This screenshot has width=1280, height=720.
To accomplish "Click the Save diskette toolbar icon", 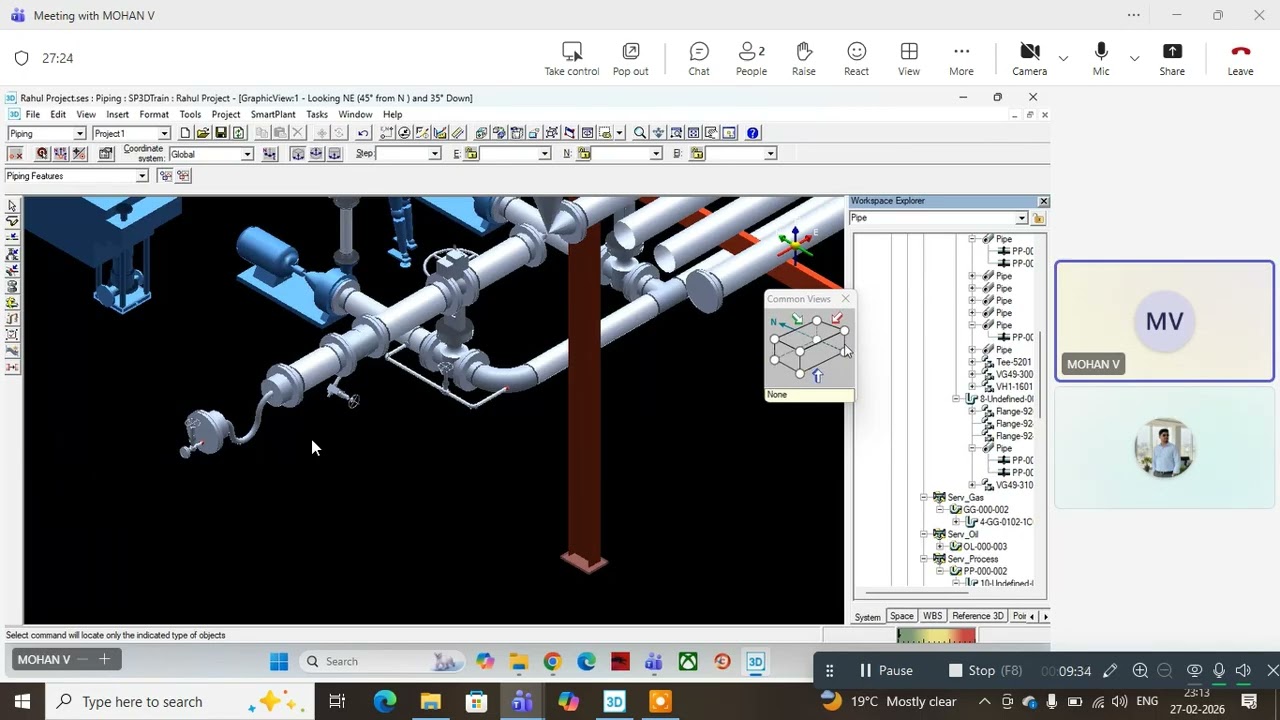I will point(221,133).
